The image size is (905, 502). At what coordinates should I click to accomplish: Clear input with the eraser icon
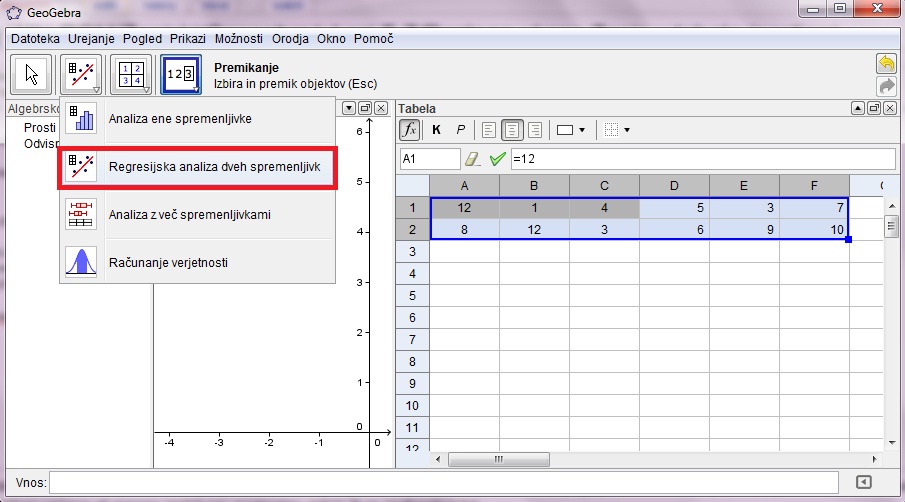point(473,159)
